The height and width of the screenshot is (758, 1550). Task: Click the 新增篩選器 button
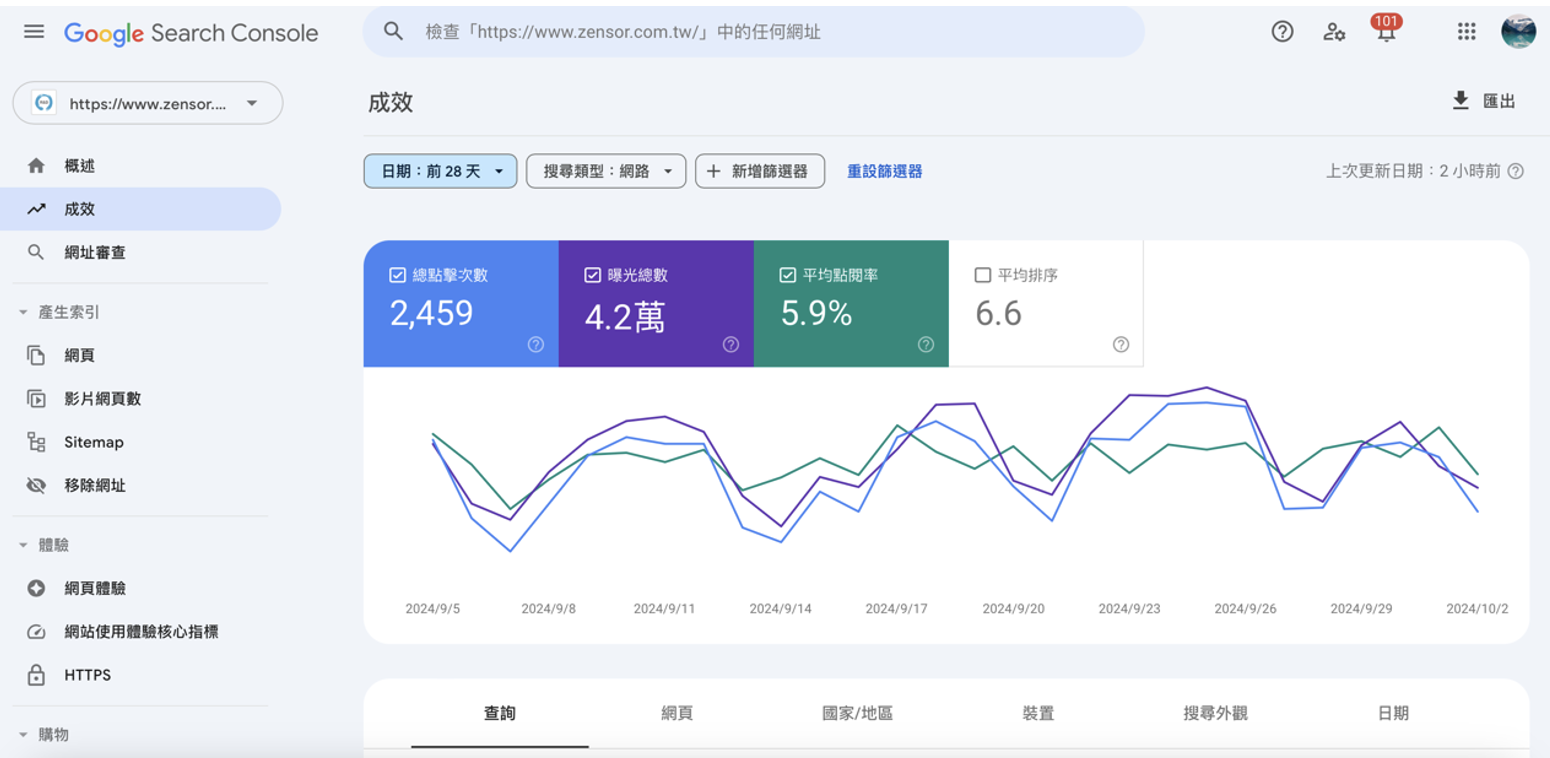[760, 171]
